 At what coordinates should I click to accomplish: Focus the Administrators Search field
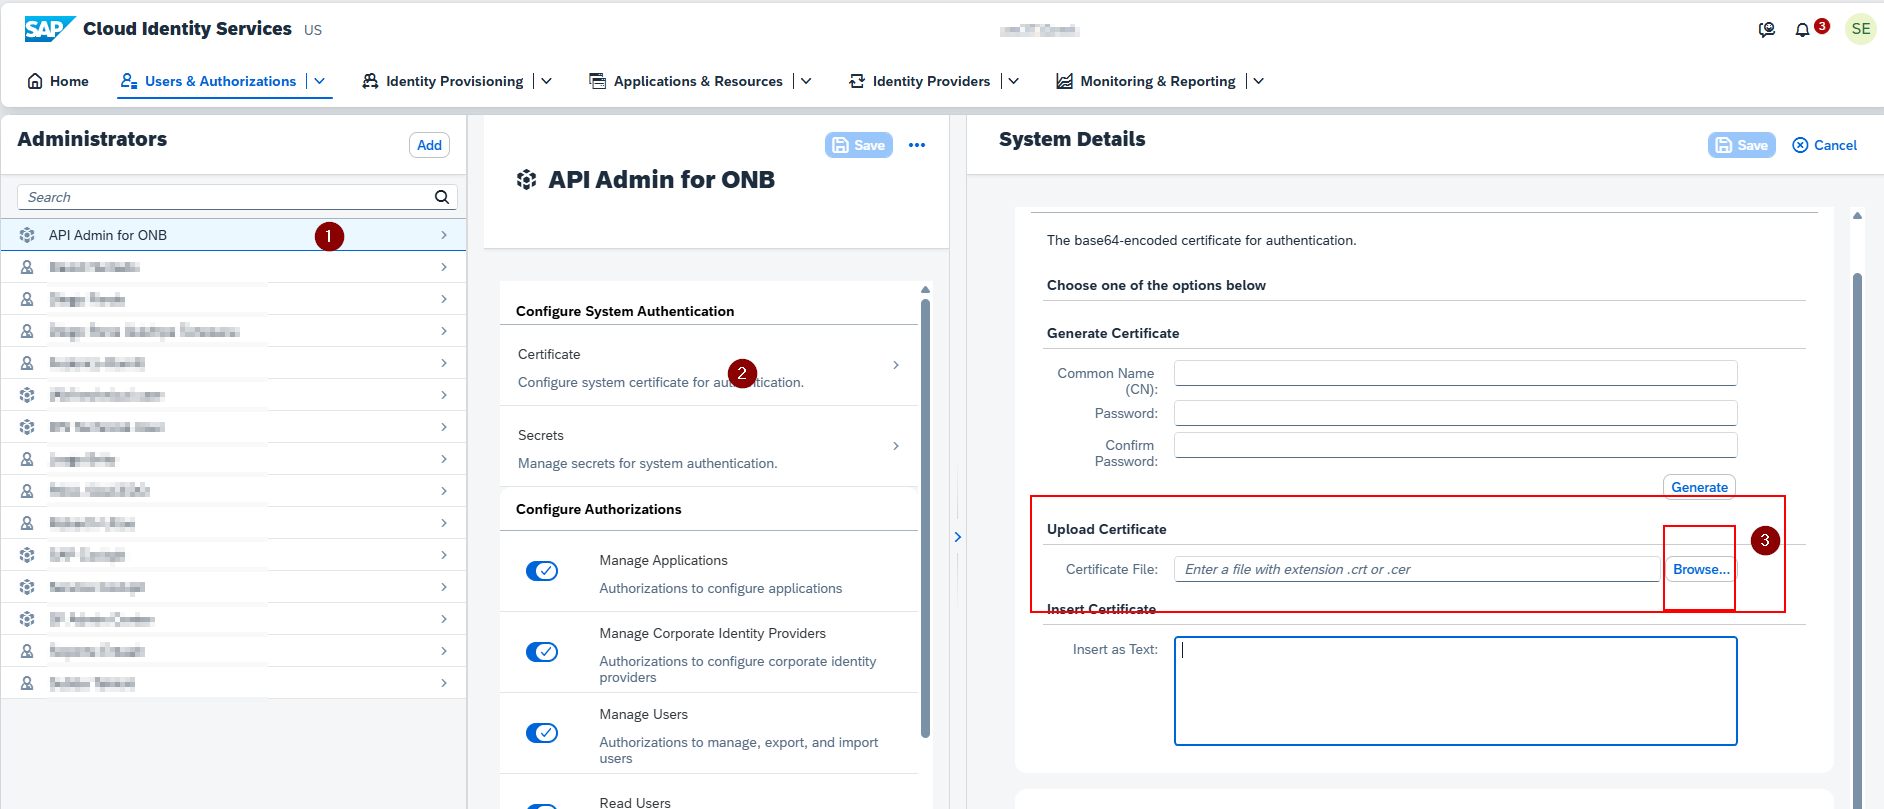[x=237, y=197]
